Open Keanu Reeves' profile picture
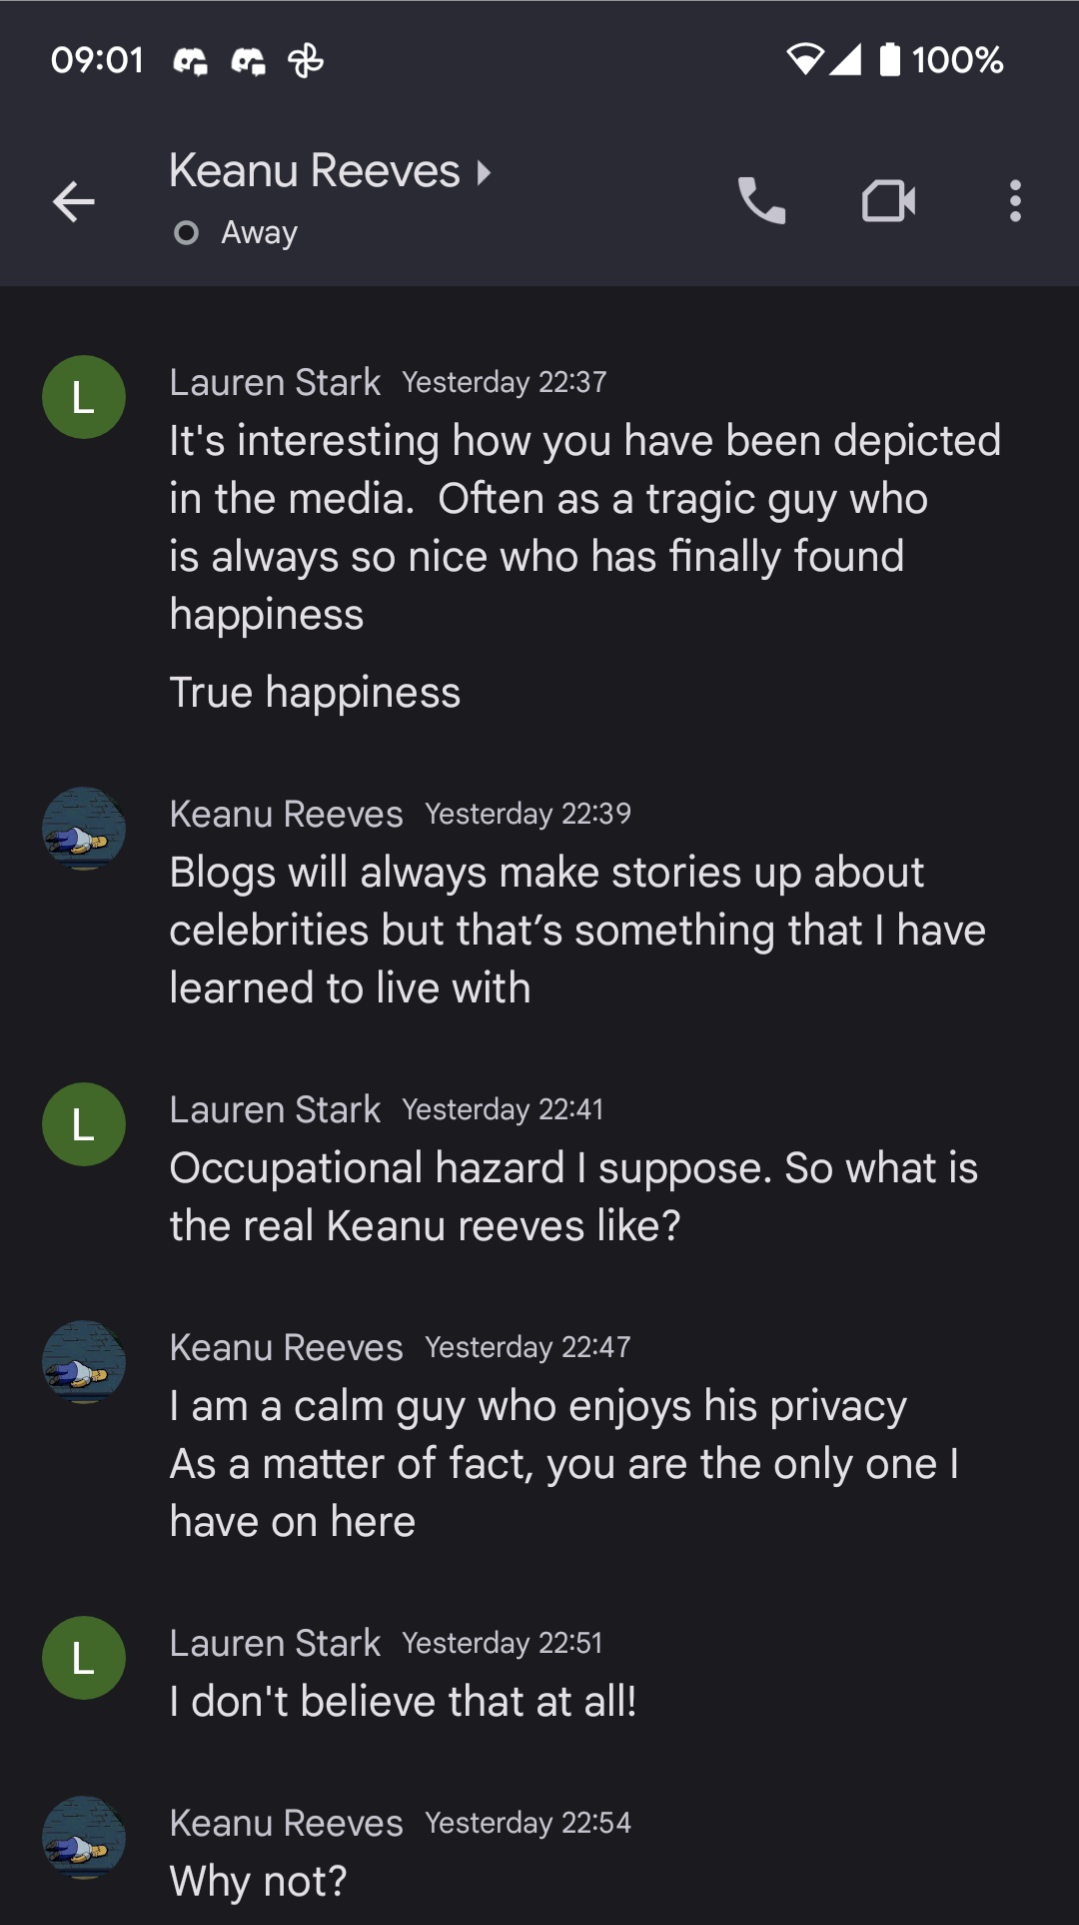The height and width of the screenshot is (1925, 1079). [x=83, y=828]
